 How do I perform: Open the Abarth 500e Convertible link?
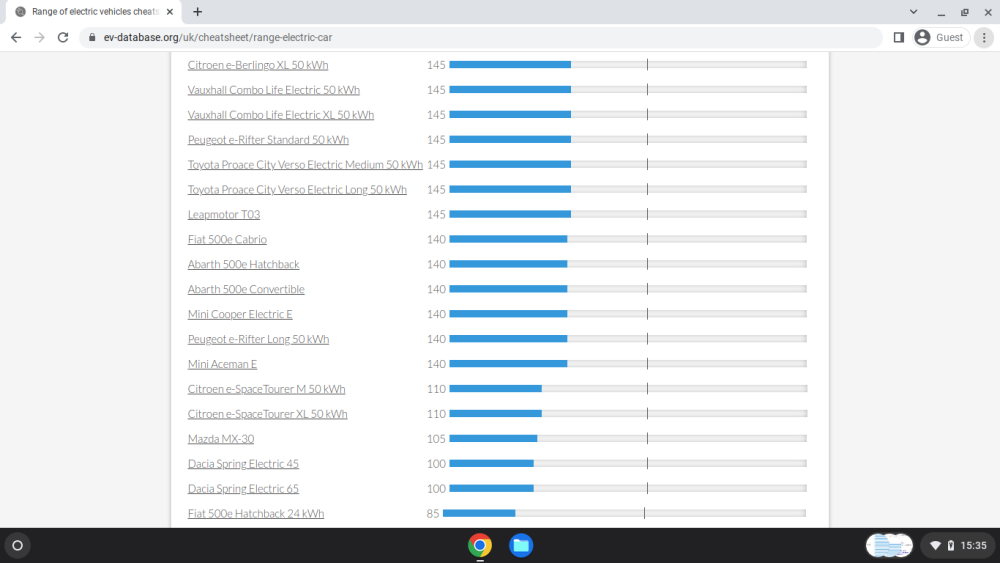click(x=246, y=289)
